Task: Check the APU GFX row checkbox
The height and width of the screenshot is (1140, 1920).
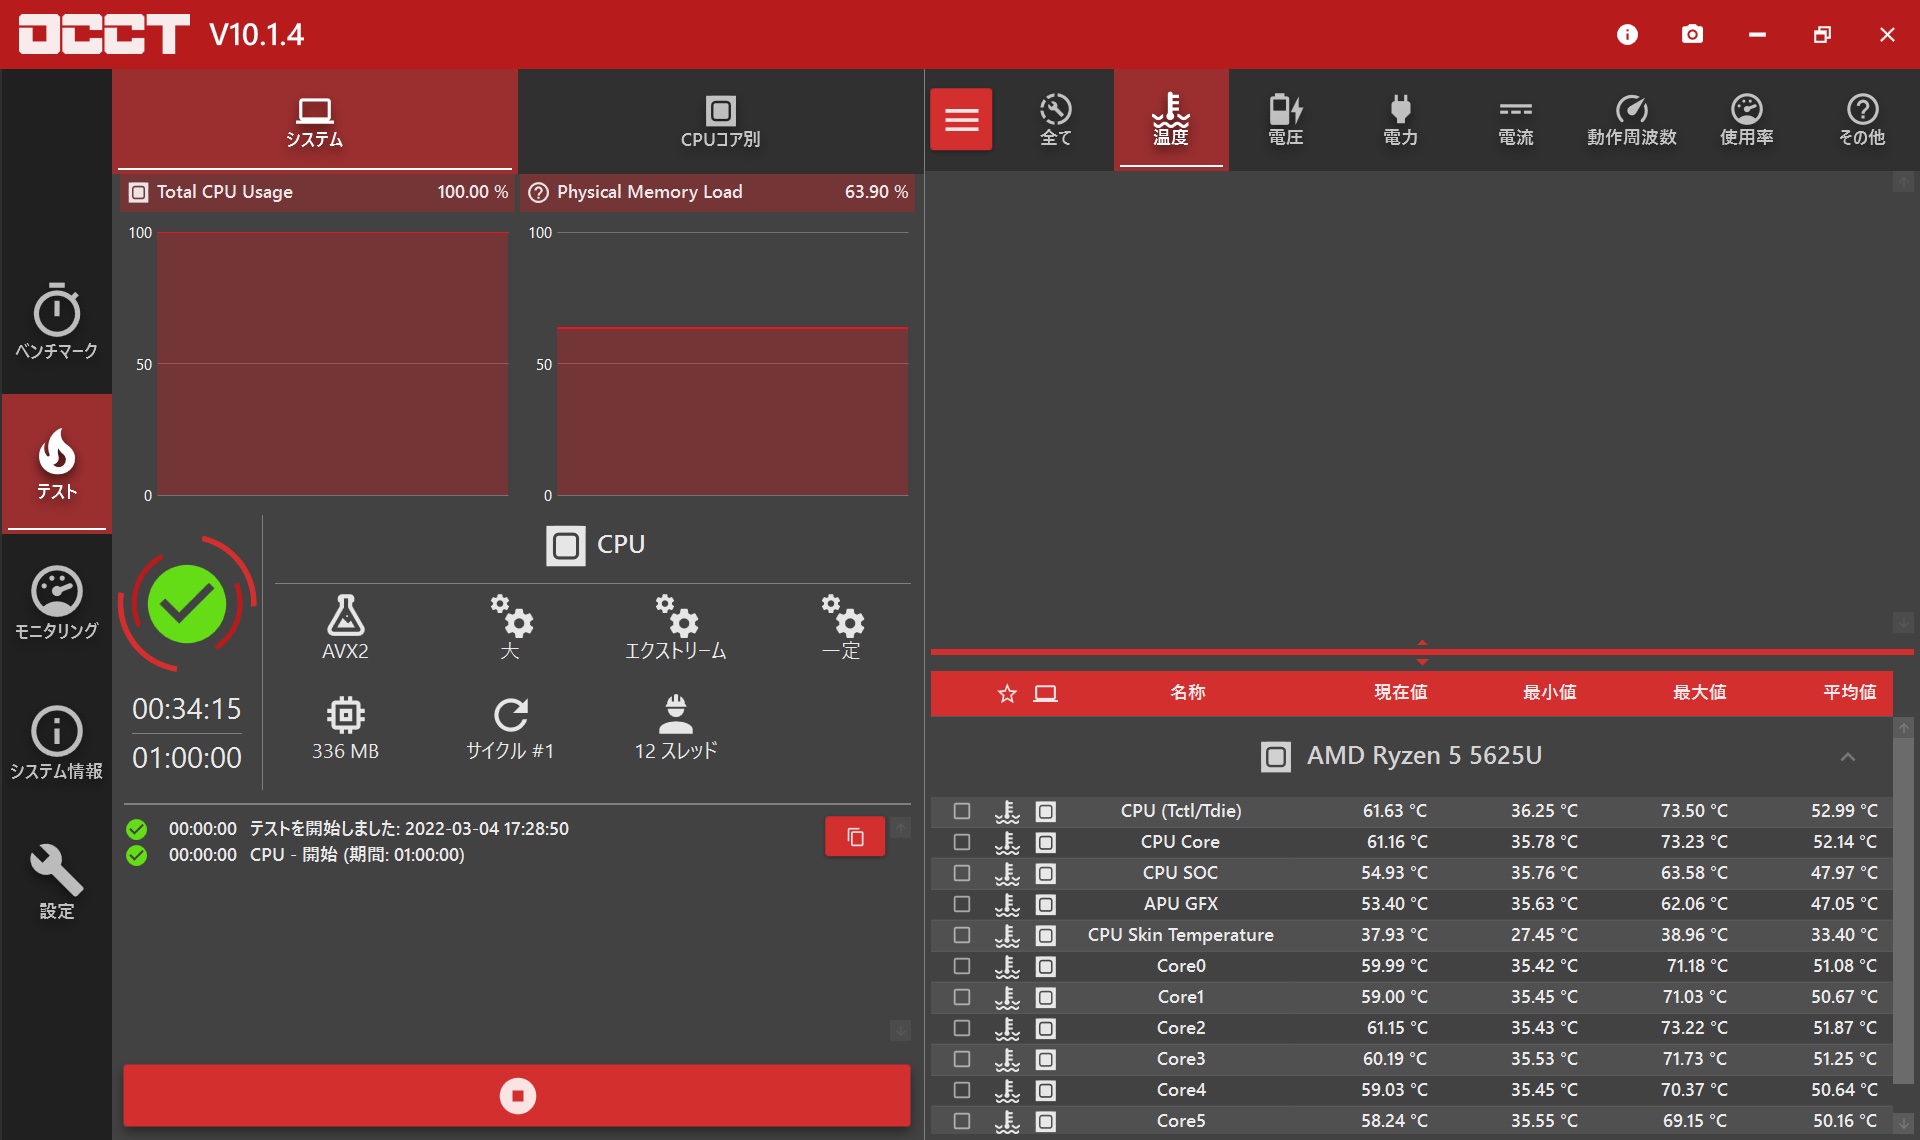Action: (962, 904)
